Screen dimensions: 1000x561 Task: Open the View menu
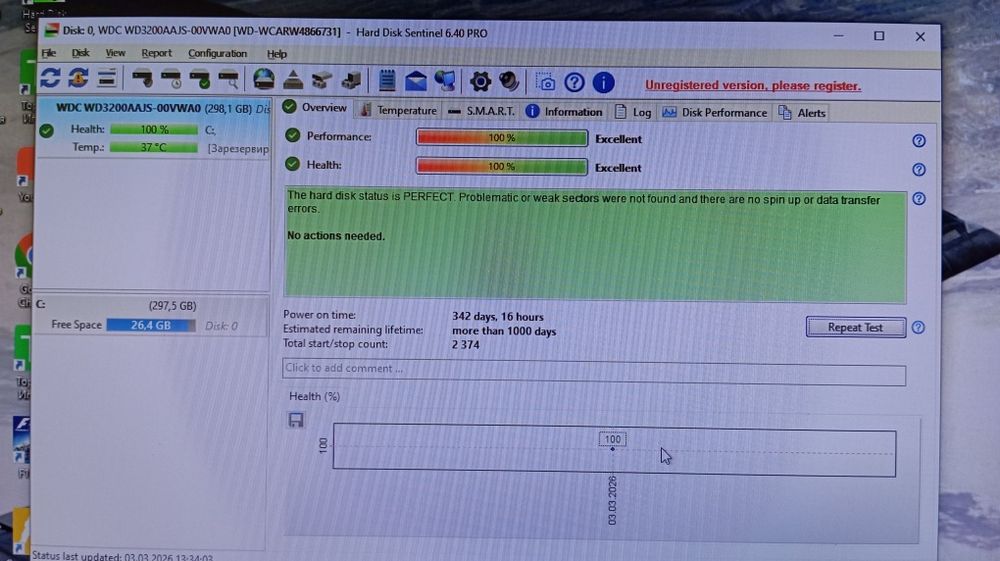[115, 53]
